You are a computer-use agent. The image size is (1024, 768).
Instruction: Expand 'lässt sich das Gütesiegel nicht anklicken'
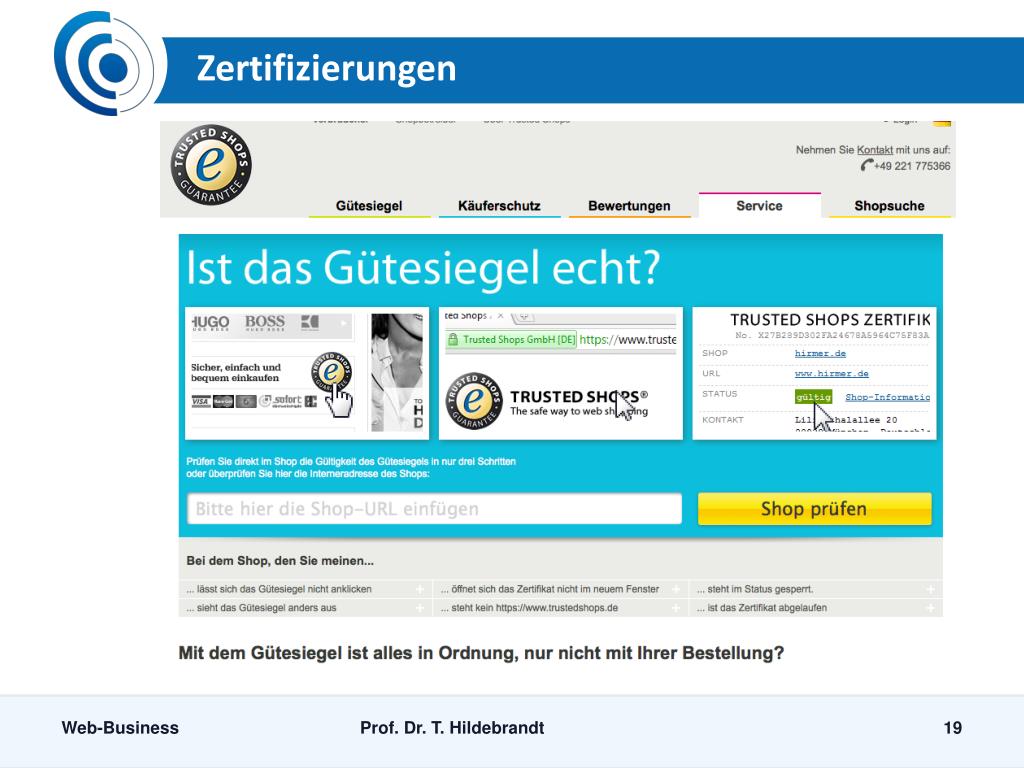point(303,589)
